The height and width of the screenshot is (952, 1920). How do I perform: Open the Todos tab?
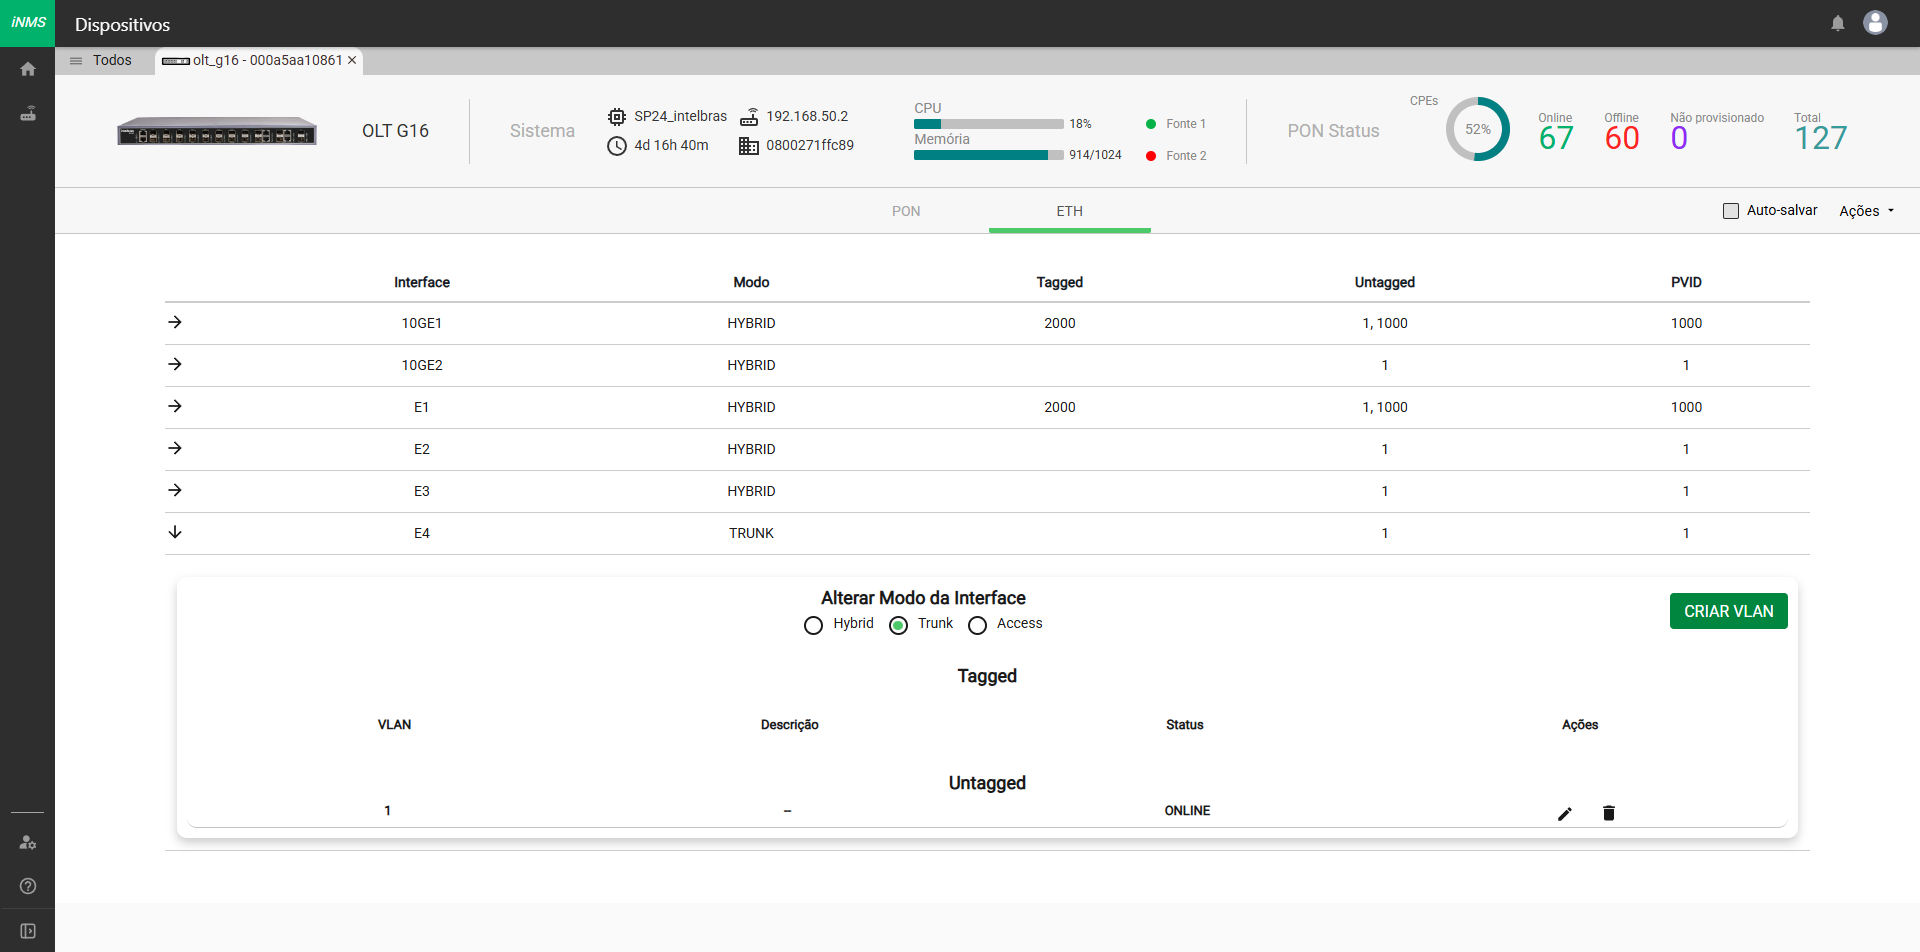click(112, 60)
